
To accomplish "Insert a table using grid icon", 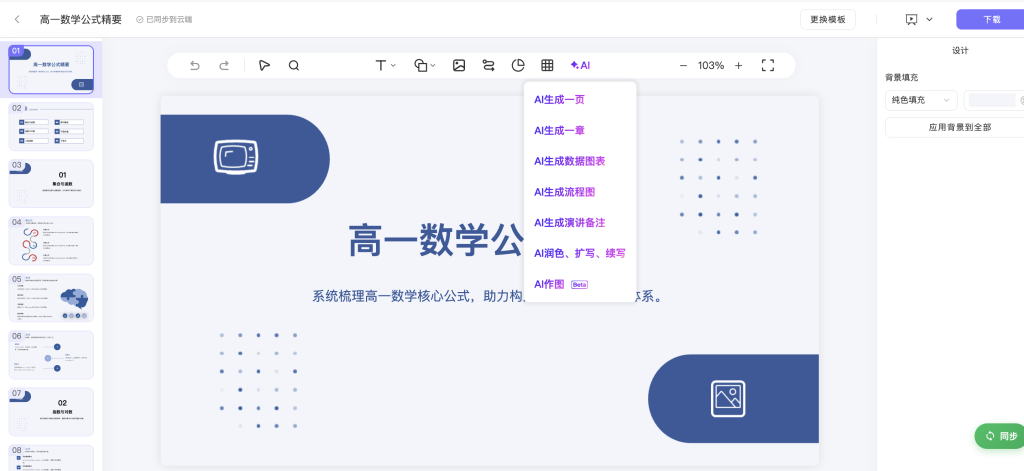I will (x=547, y=65).
